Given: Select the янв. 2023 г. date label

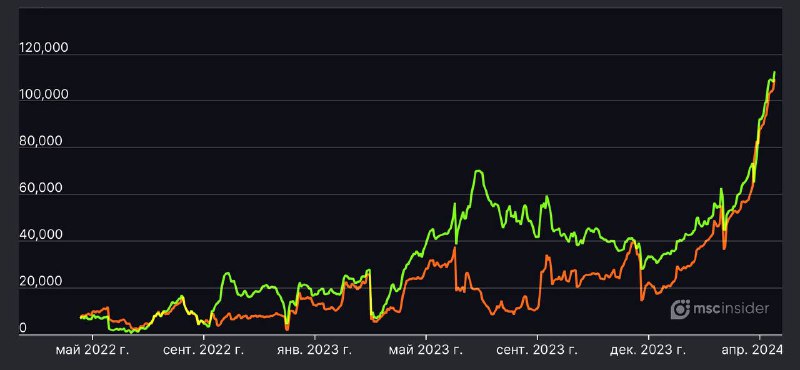Looking at the screenshot, I should pos(315,350).
